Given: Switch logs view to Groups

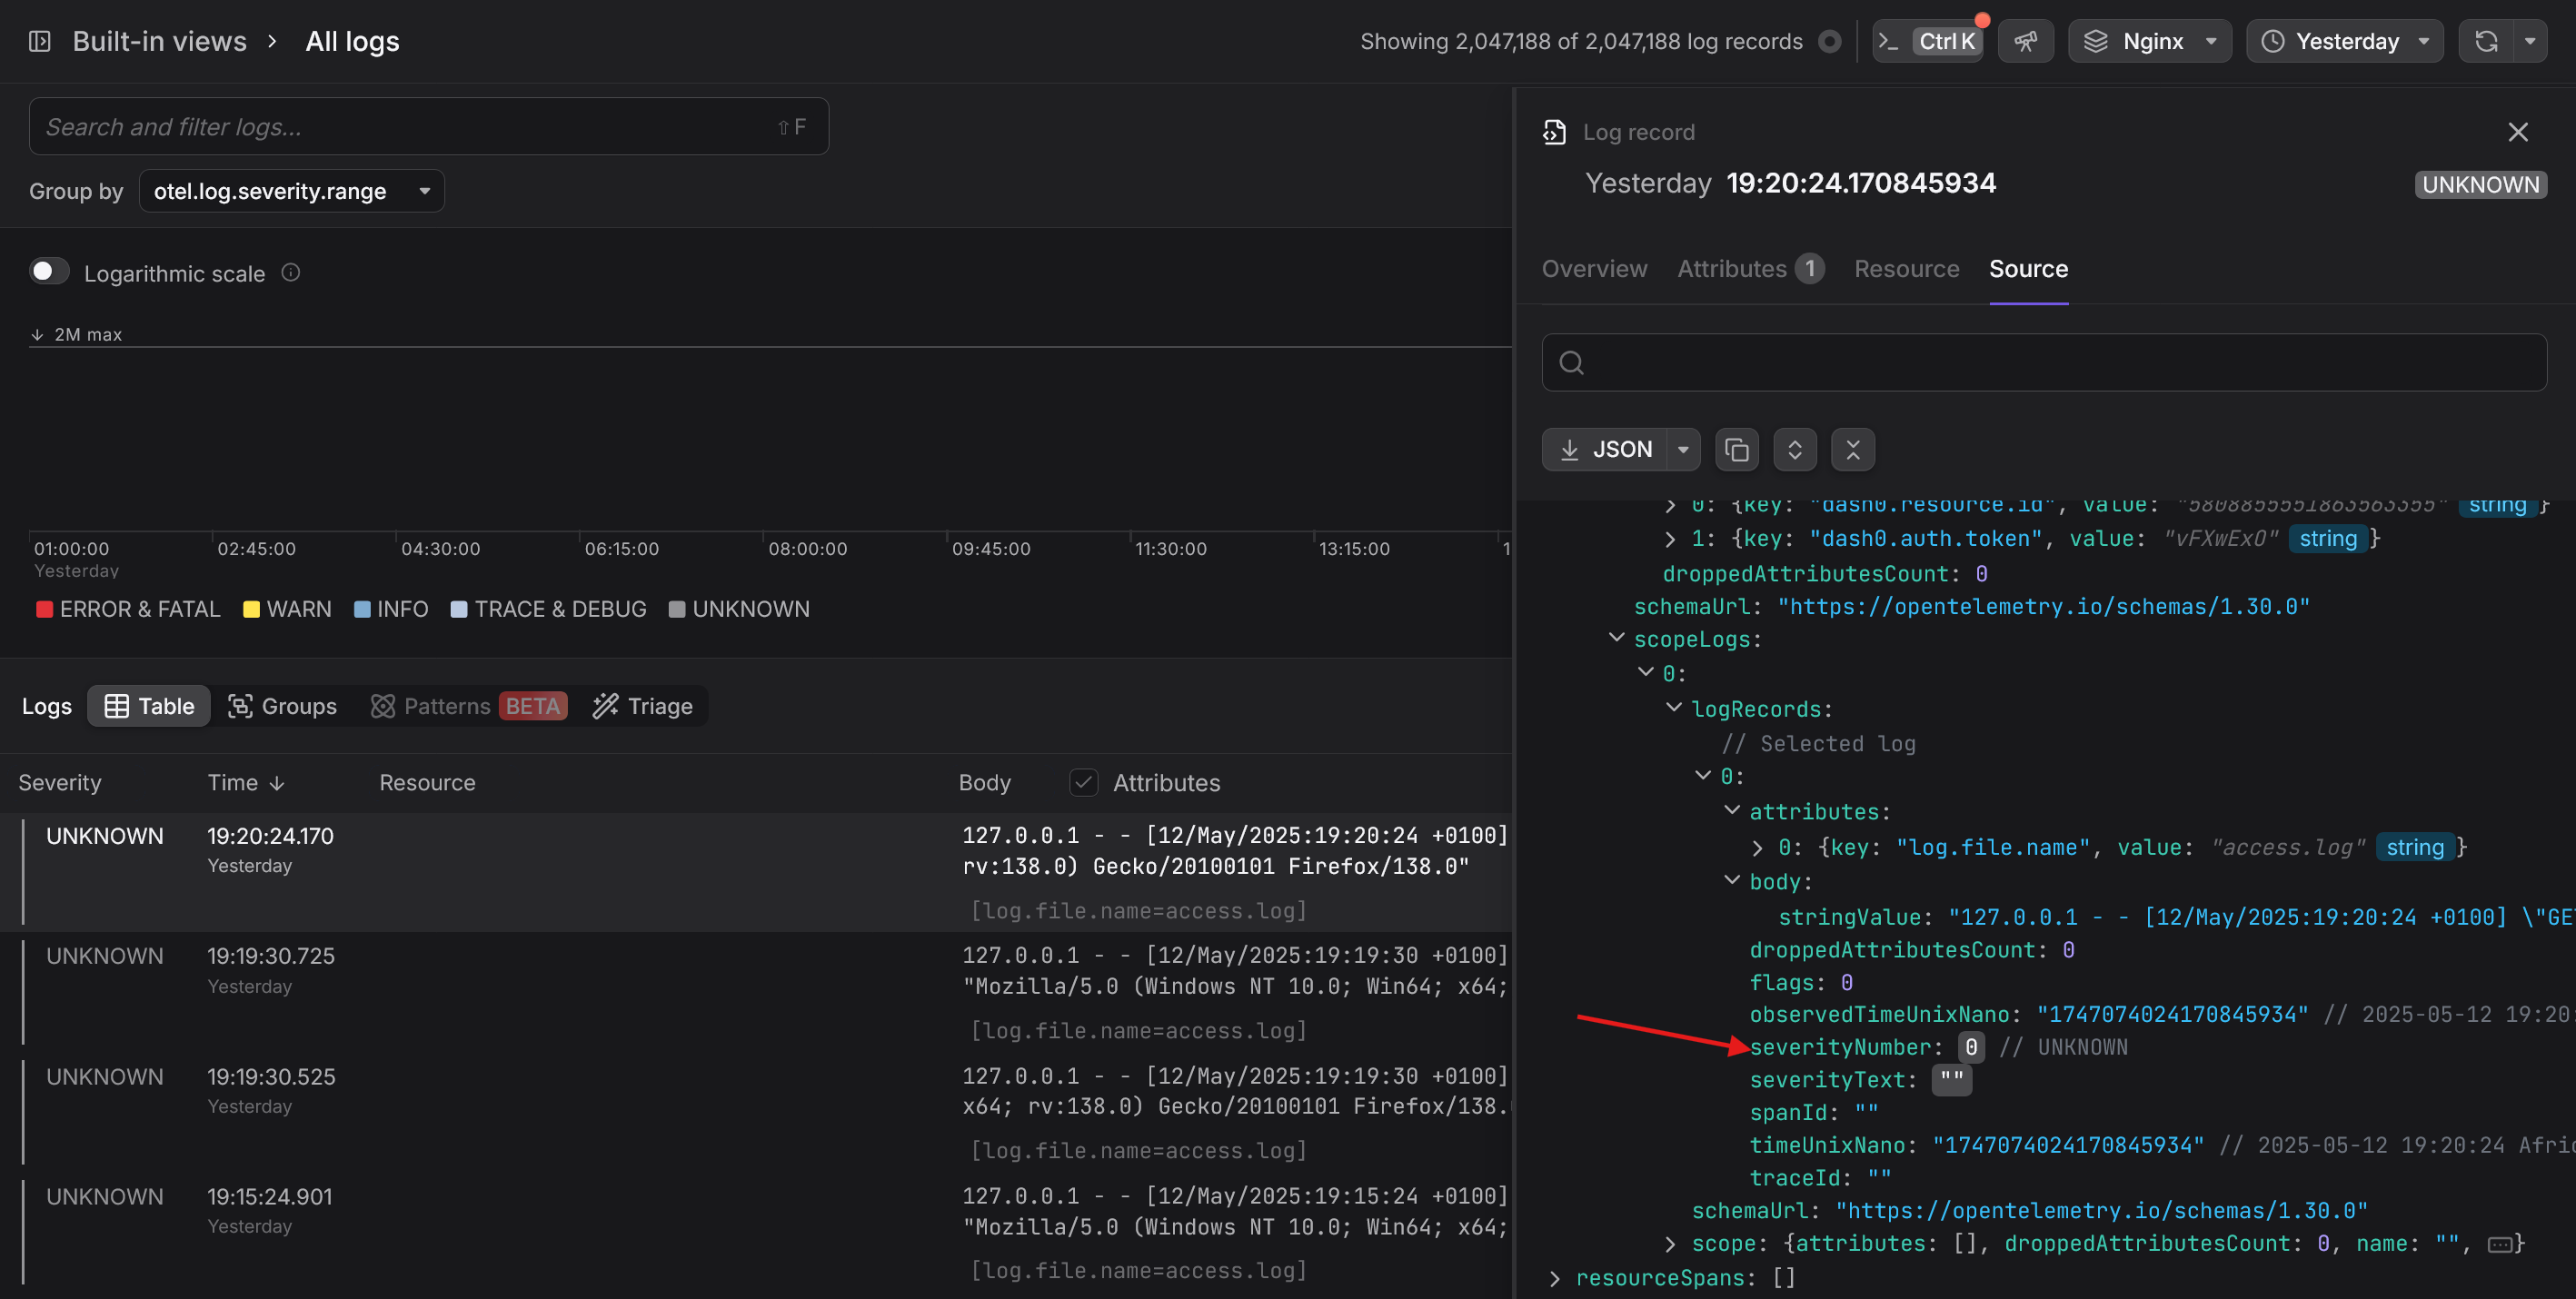Looking at the screenshot, I should (x=283, y=706).
